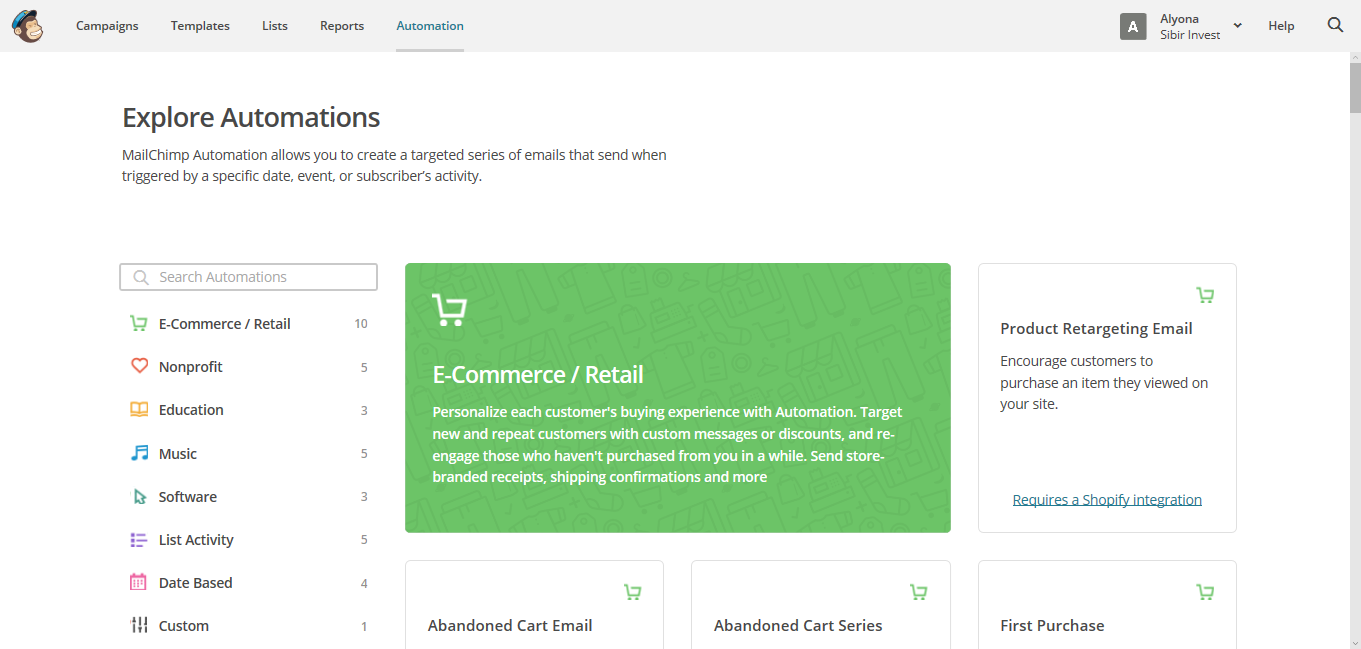1361x649 pixels.
Task: Open the Lists page
Action: pos(275,26)
